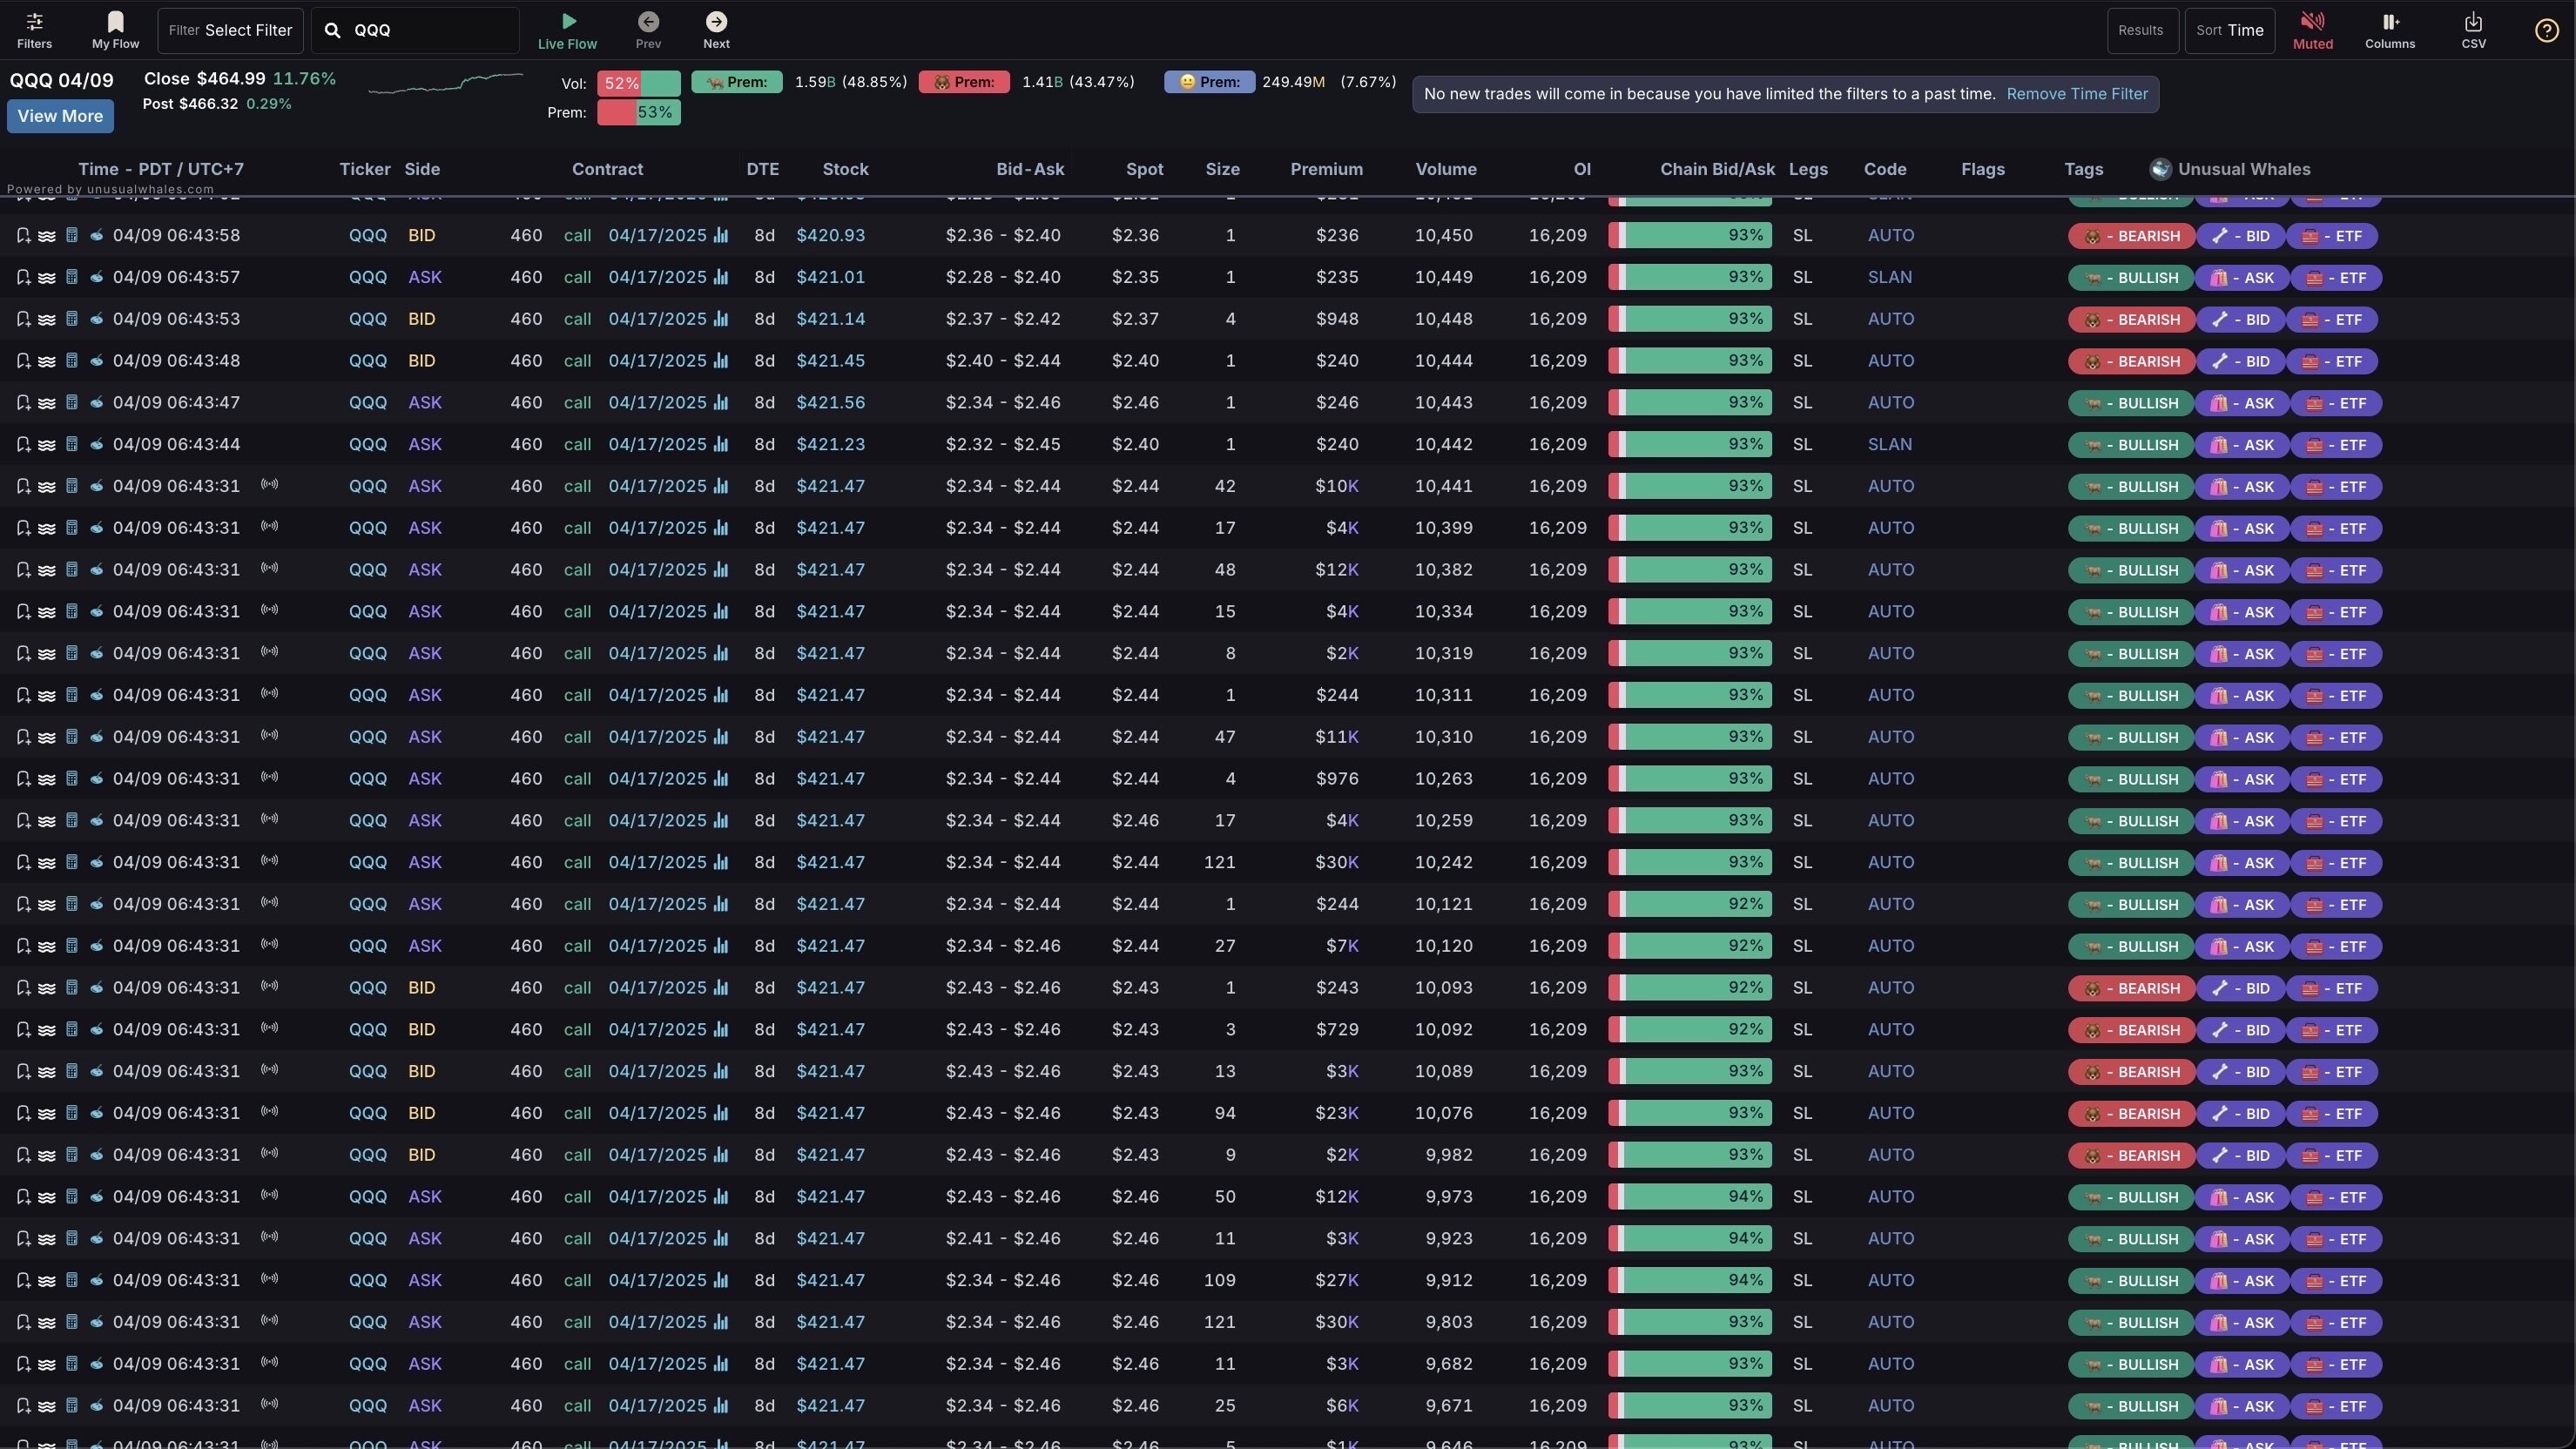Image resolution: width=2576 pixels, height=1449 pixels.
Task: Download flow as CSV
Action: point(2473,30)
